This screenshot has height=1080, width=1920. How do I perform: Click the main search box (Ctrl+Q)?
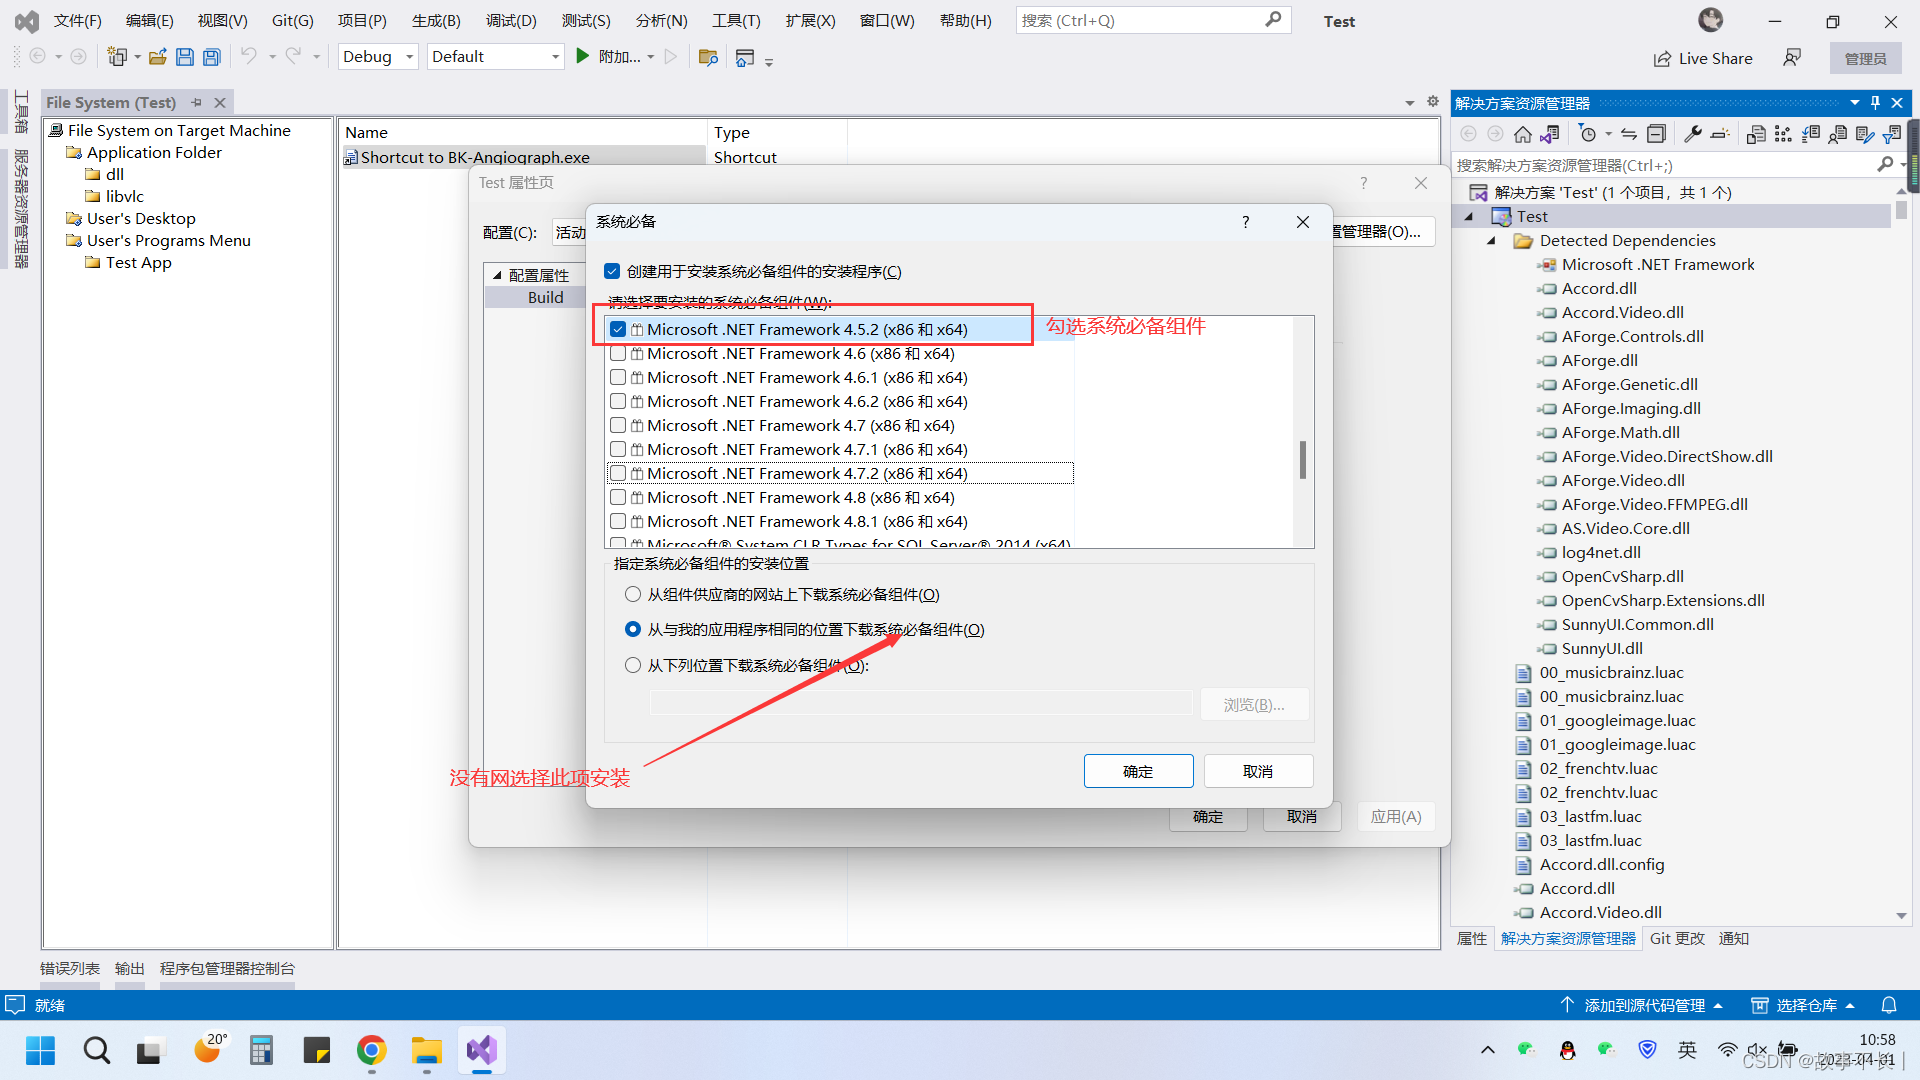pos(1153,20)
